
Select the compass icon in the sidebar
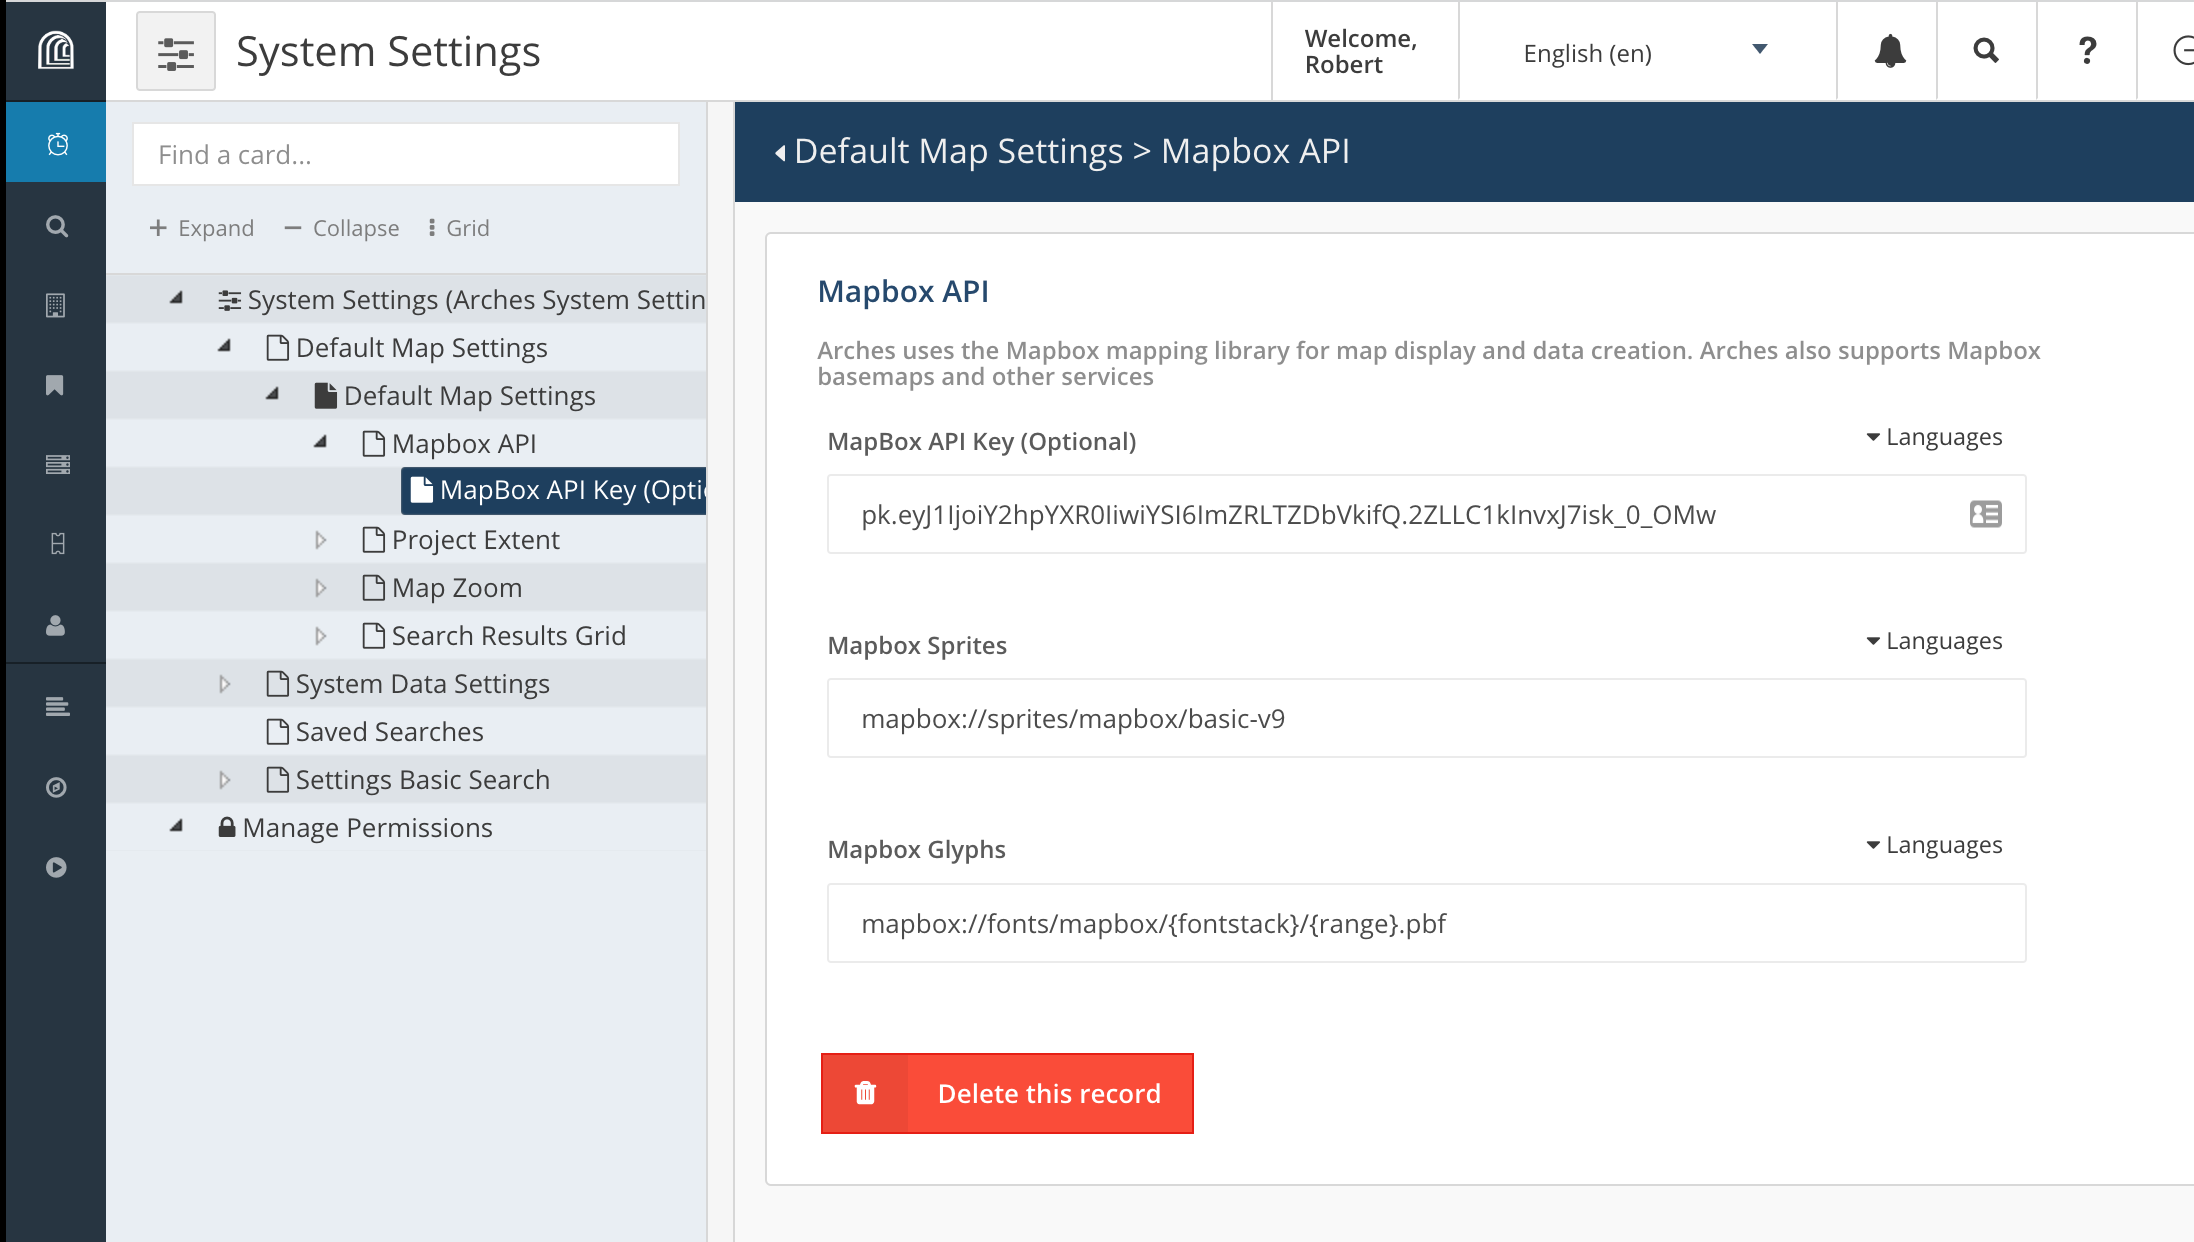click(55, 788)
